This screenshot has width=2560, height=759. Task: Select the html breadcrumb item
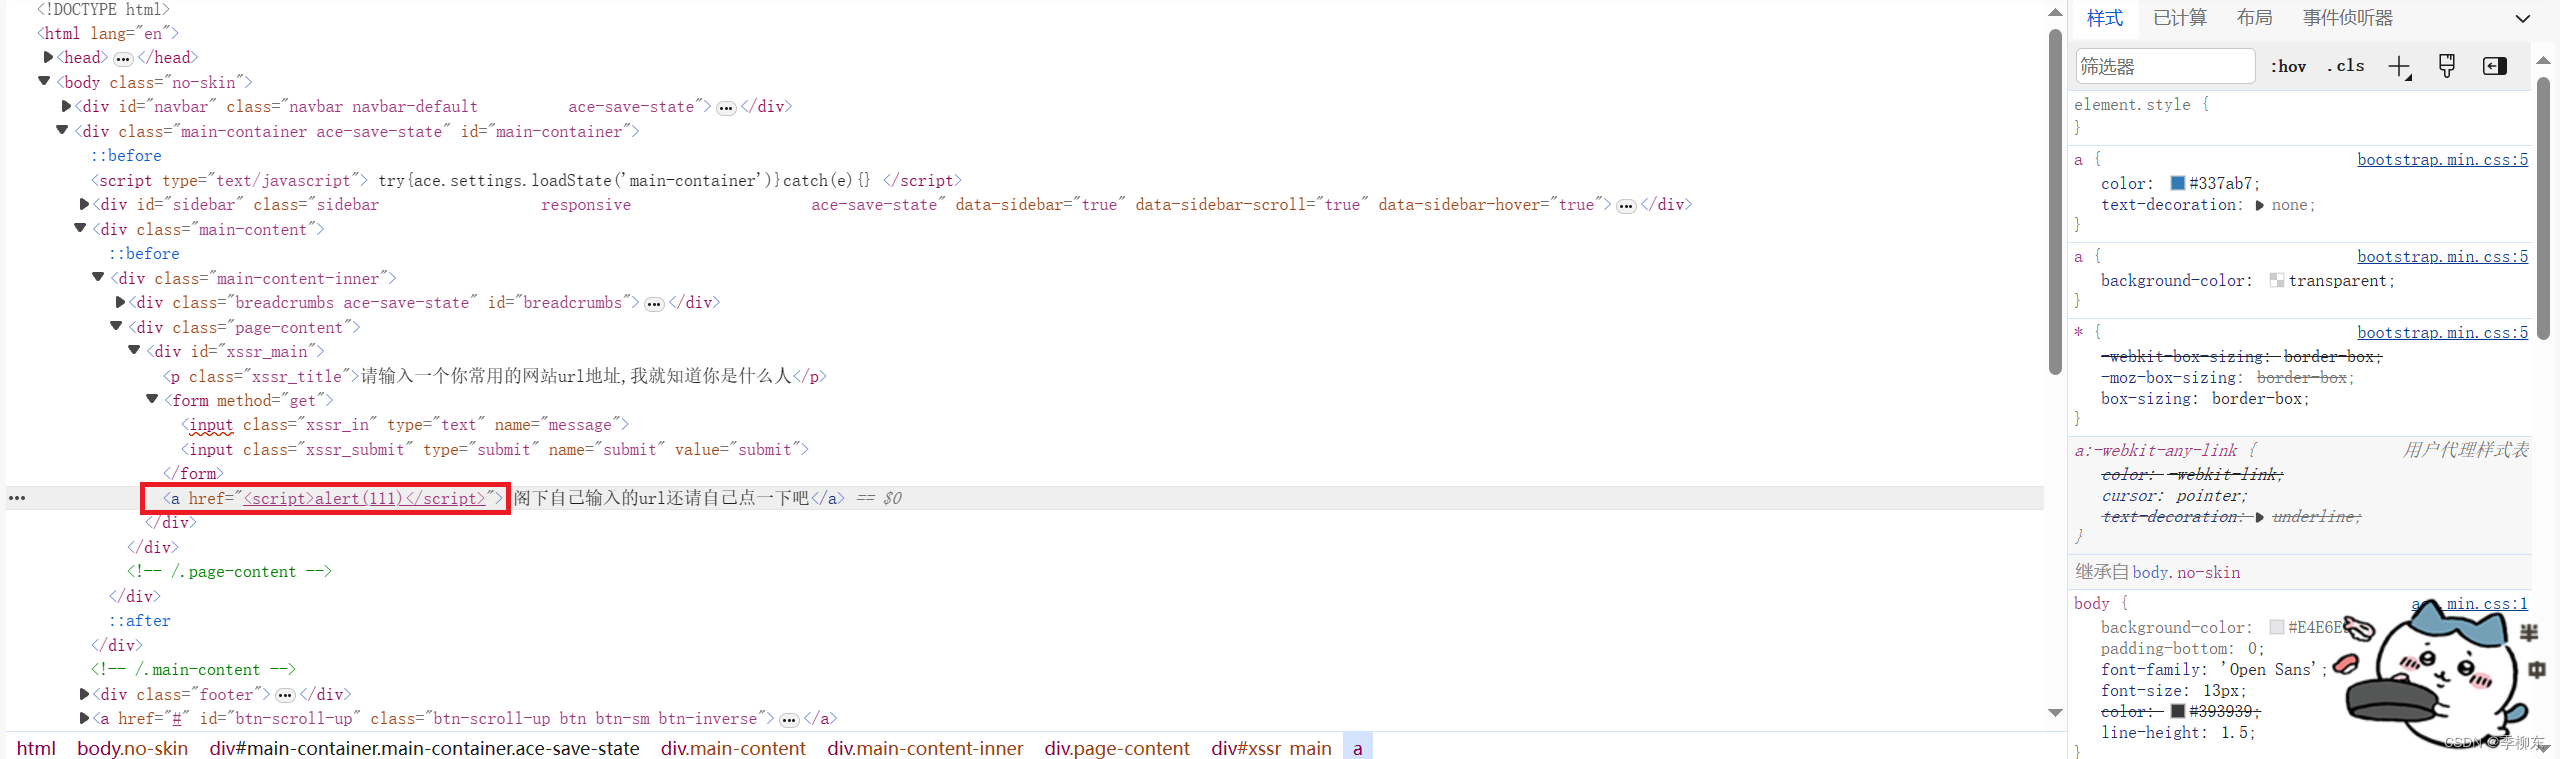coord(36,748)
